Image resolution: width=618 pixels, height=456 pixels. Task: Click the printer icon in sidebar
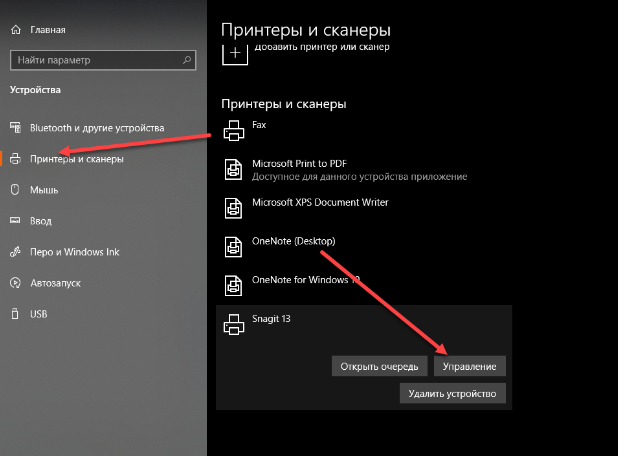click(15, 158)
